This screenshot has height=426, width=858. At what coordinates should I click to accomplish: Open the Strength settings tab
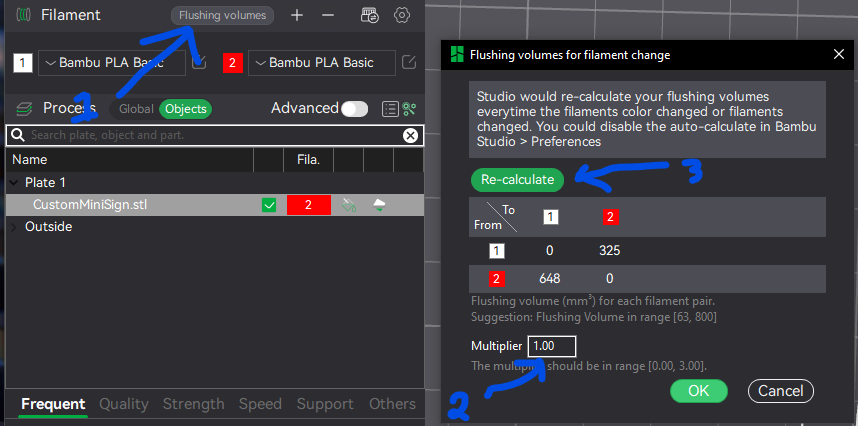pyautogui.click(x=193, y=404)
